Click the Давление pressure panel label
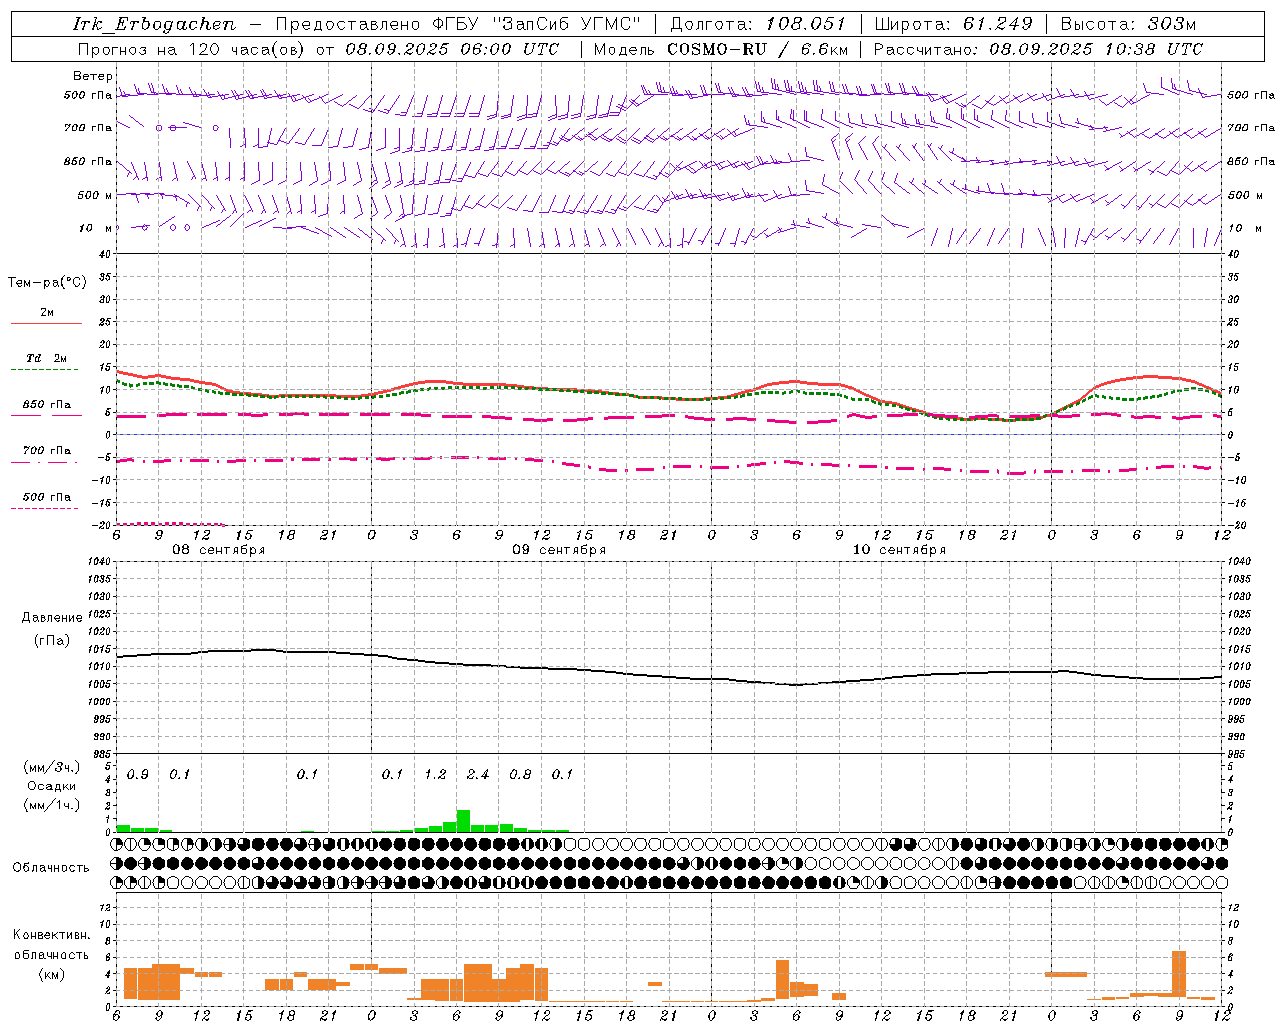Viewport: 1280px width, 1024px height. 52,618
